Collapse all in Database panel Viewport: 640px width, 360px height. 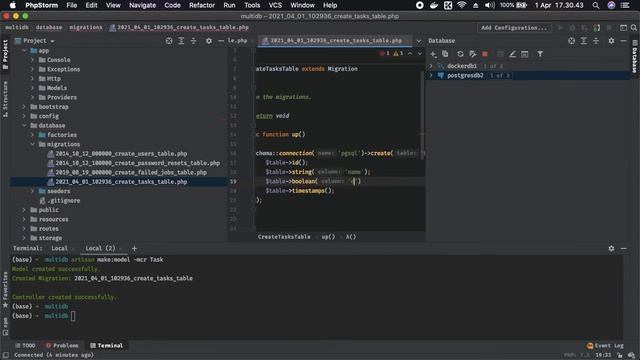coord(596,41)
